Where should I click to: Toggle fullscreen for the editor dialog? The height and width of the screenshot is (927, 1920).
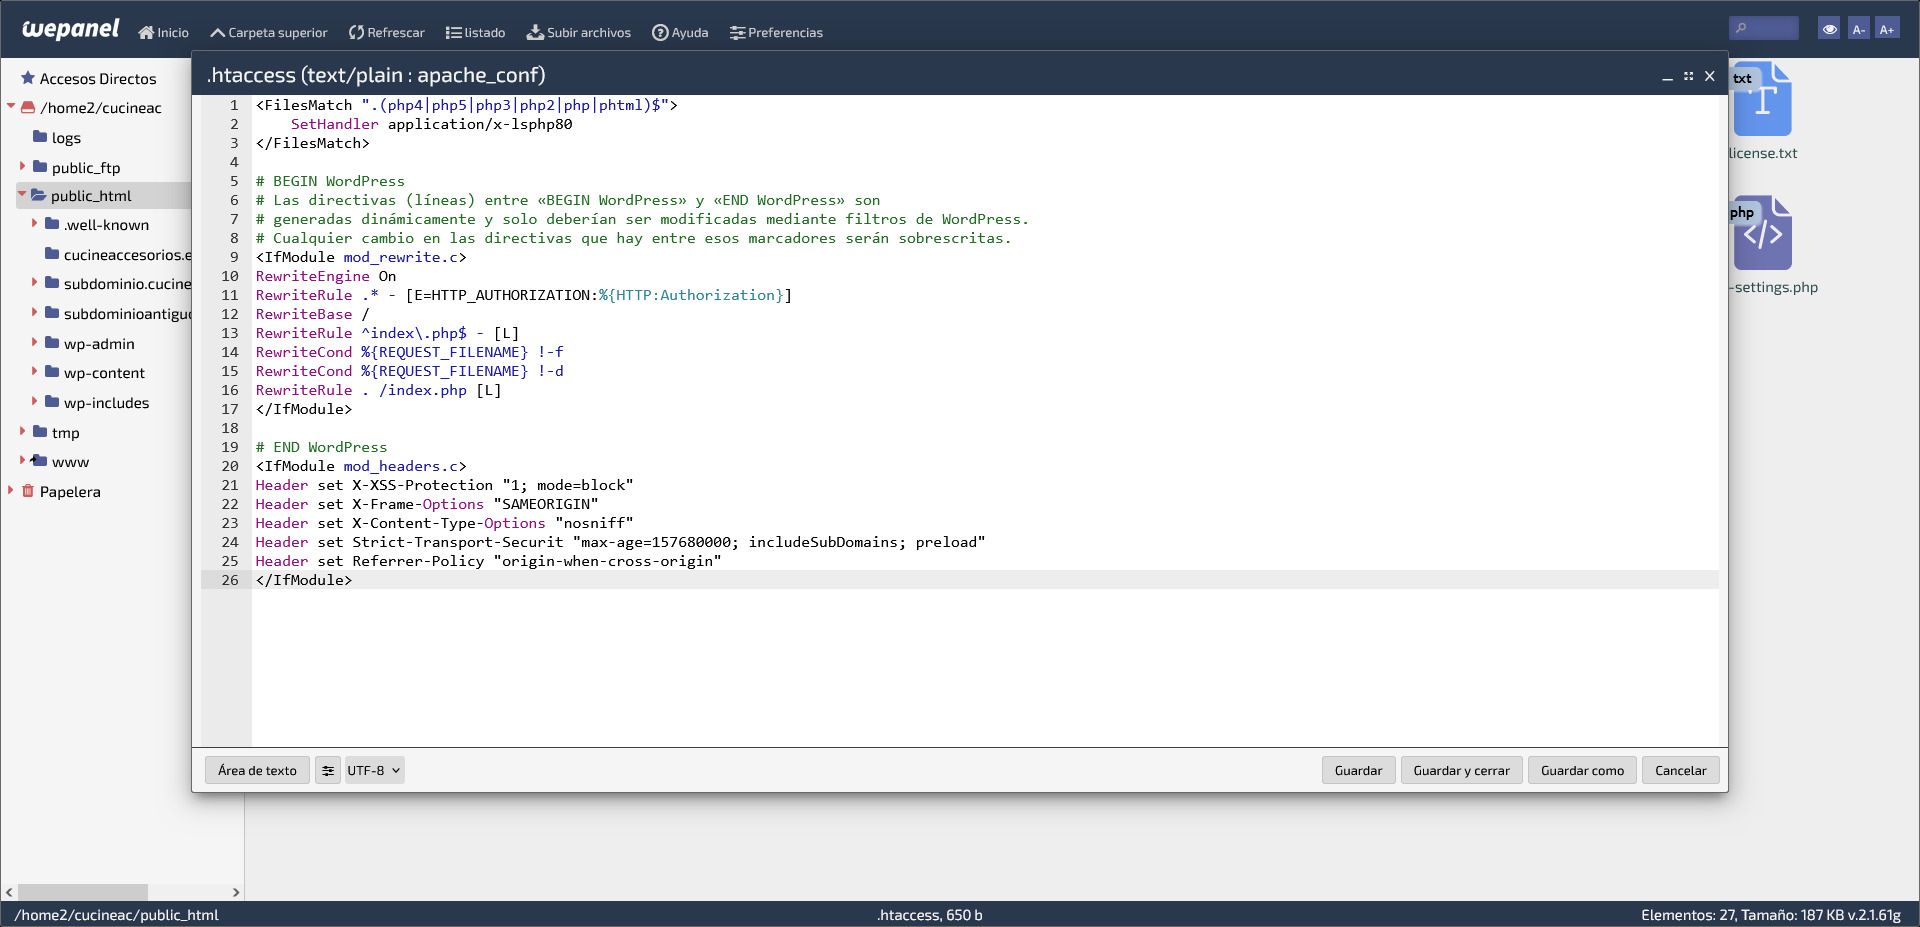click(1688, 76)
